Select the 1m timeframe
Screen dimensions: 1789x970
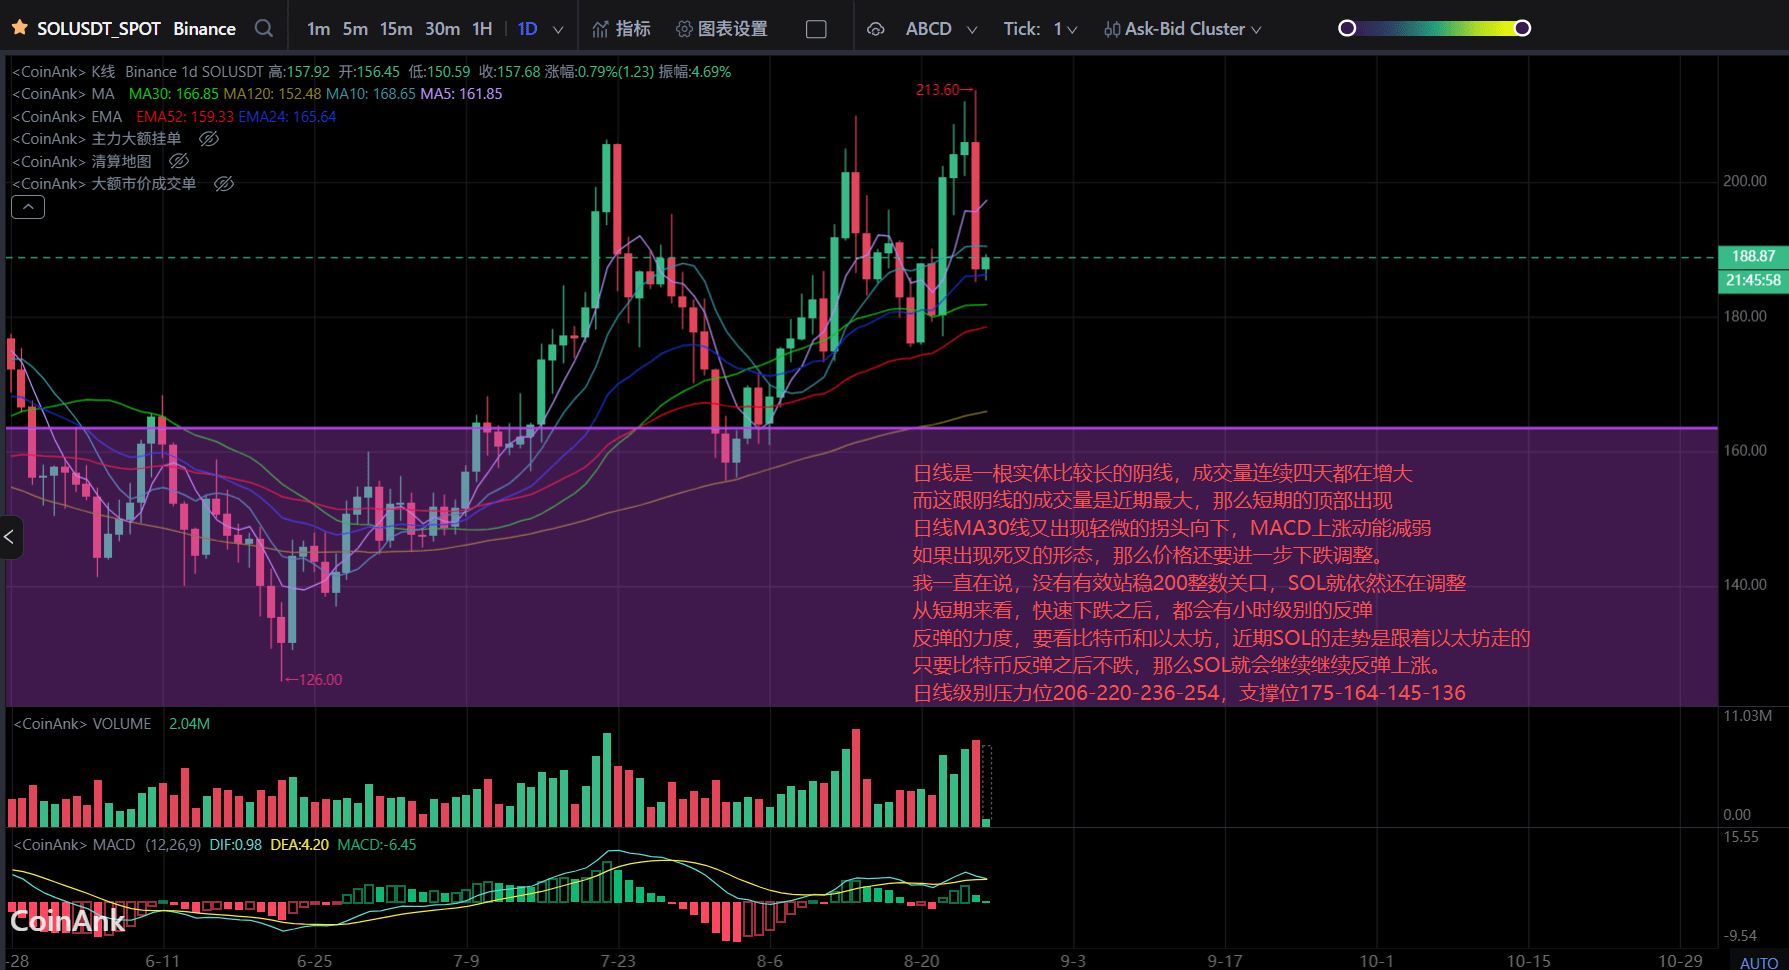click(318, 29)
